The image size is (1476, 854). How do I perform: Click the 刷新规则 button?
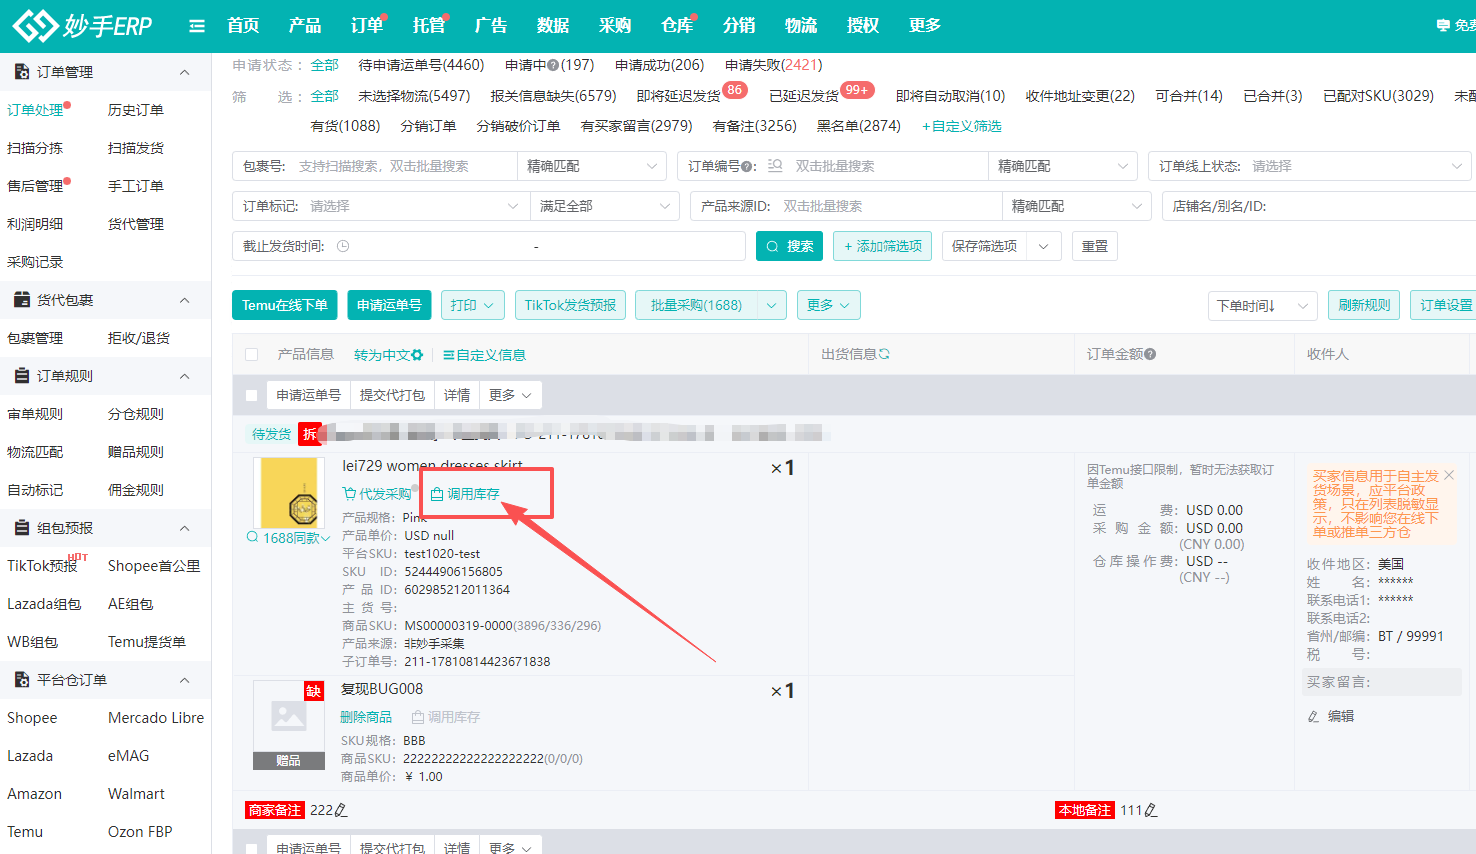[x=1364, y=305]
